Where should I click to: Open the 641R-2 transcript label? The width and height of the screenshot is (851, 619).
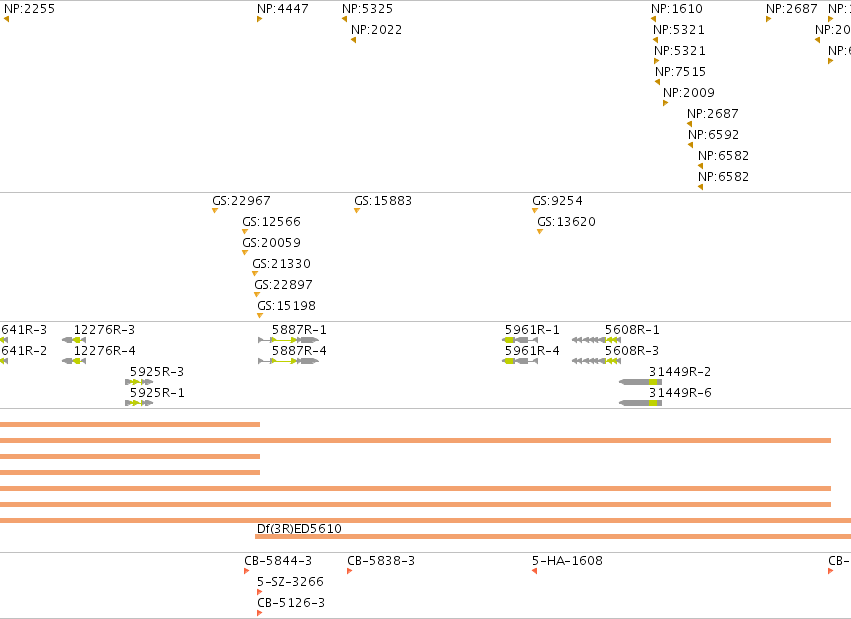(24, 351)
